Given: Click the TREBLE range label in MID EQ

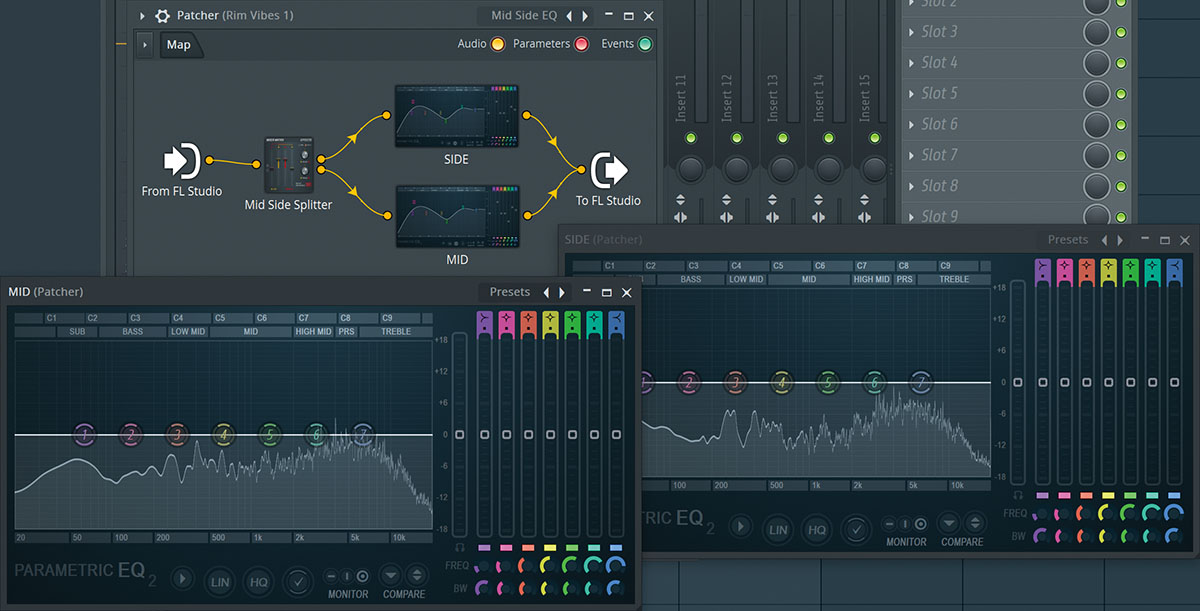Looking at the screenshot, I should tap(396, 331).
